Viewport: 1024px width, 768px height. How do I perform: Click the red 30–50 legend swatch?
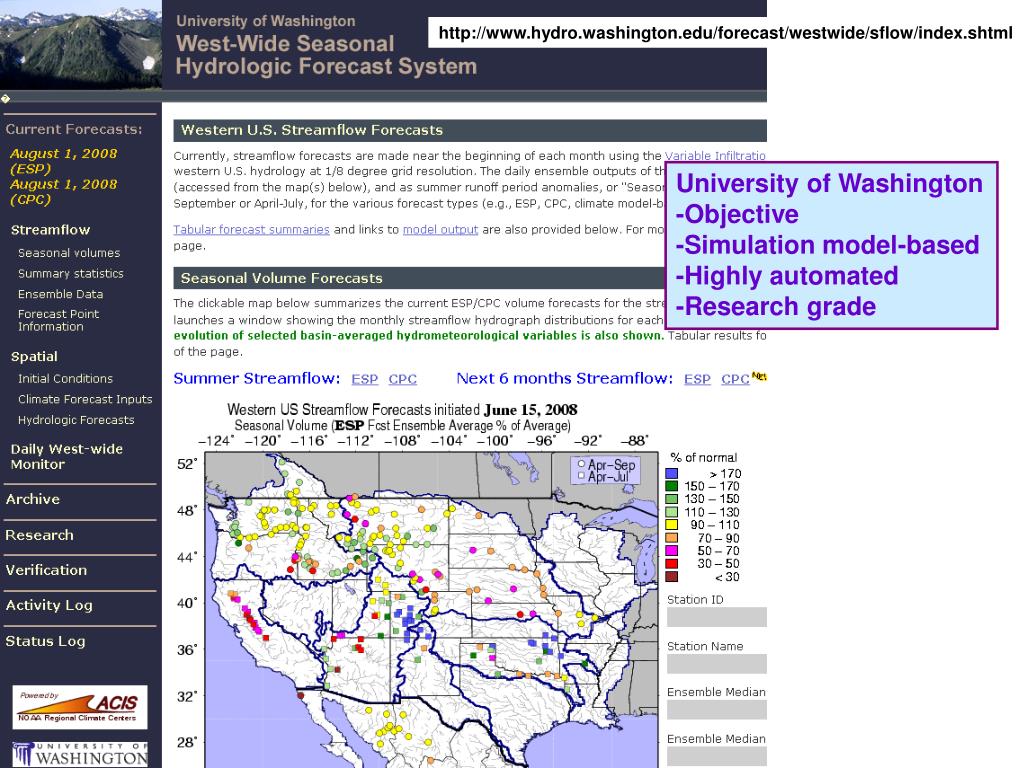pyautogui.click(x=671, y=564)
